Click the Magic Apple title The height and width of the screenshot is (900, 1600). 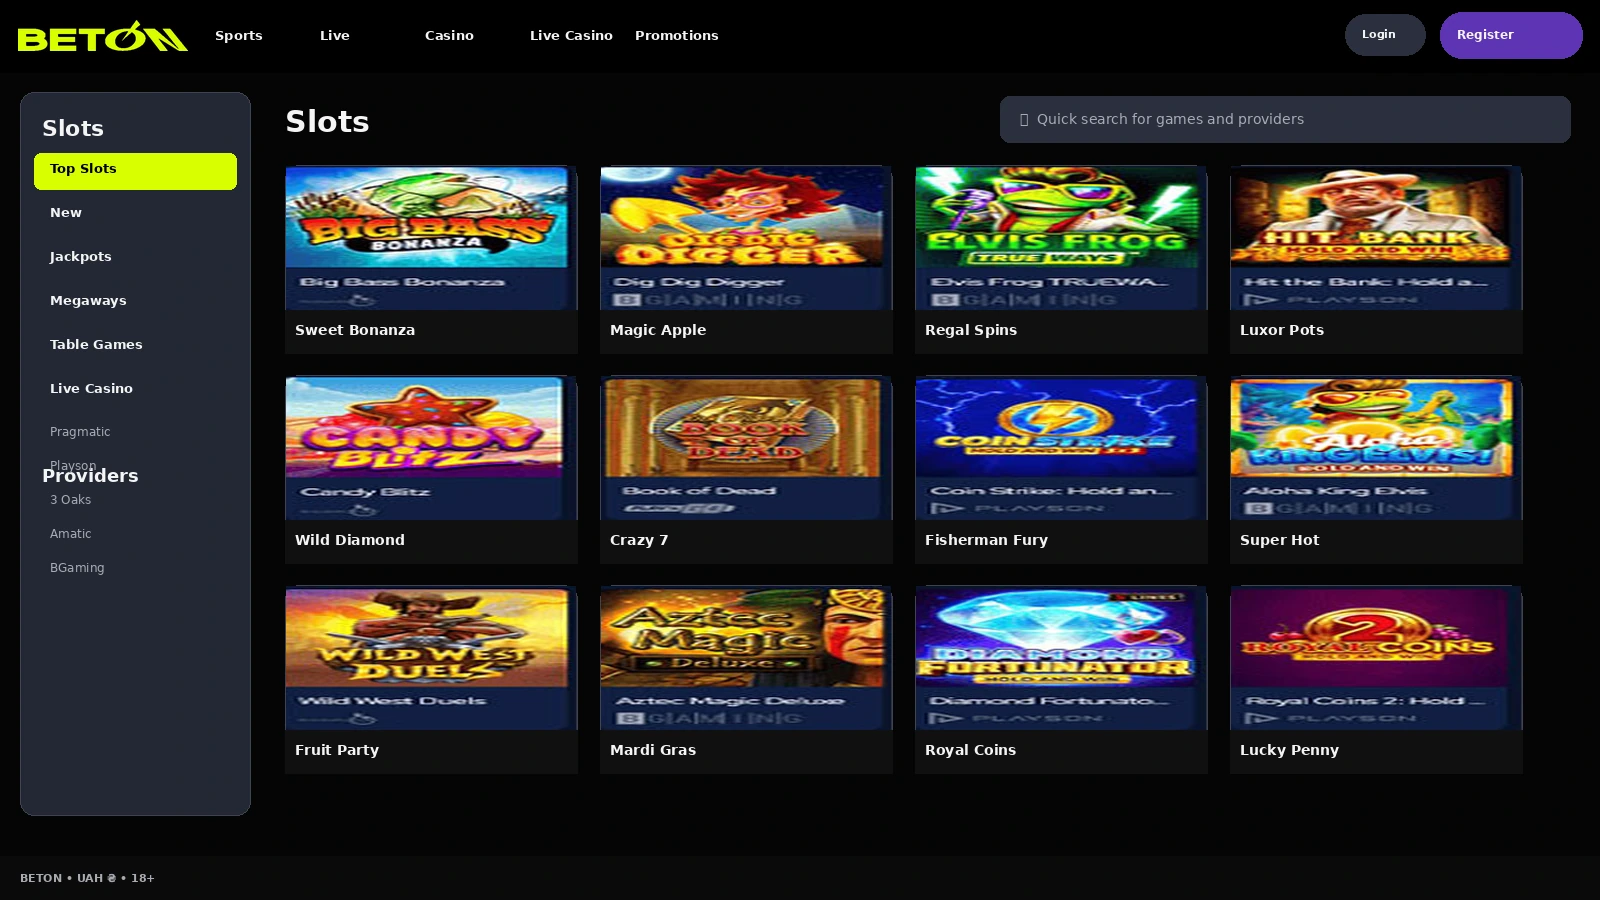click(x=658, y=330)
